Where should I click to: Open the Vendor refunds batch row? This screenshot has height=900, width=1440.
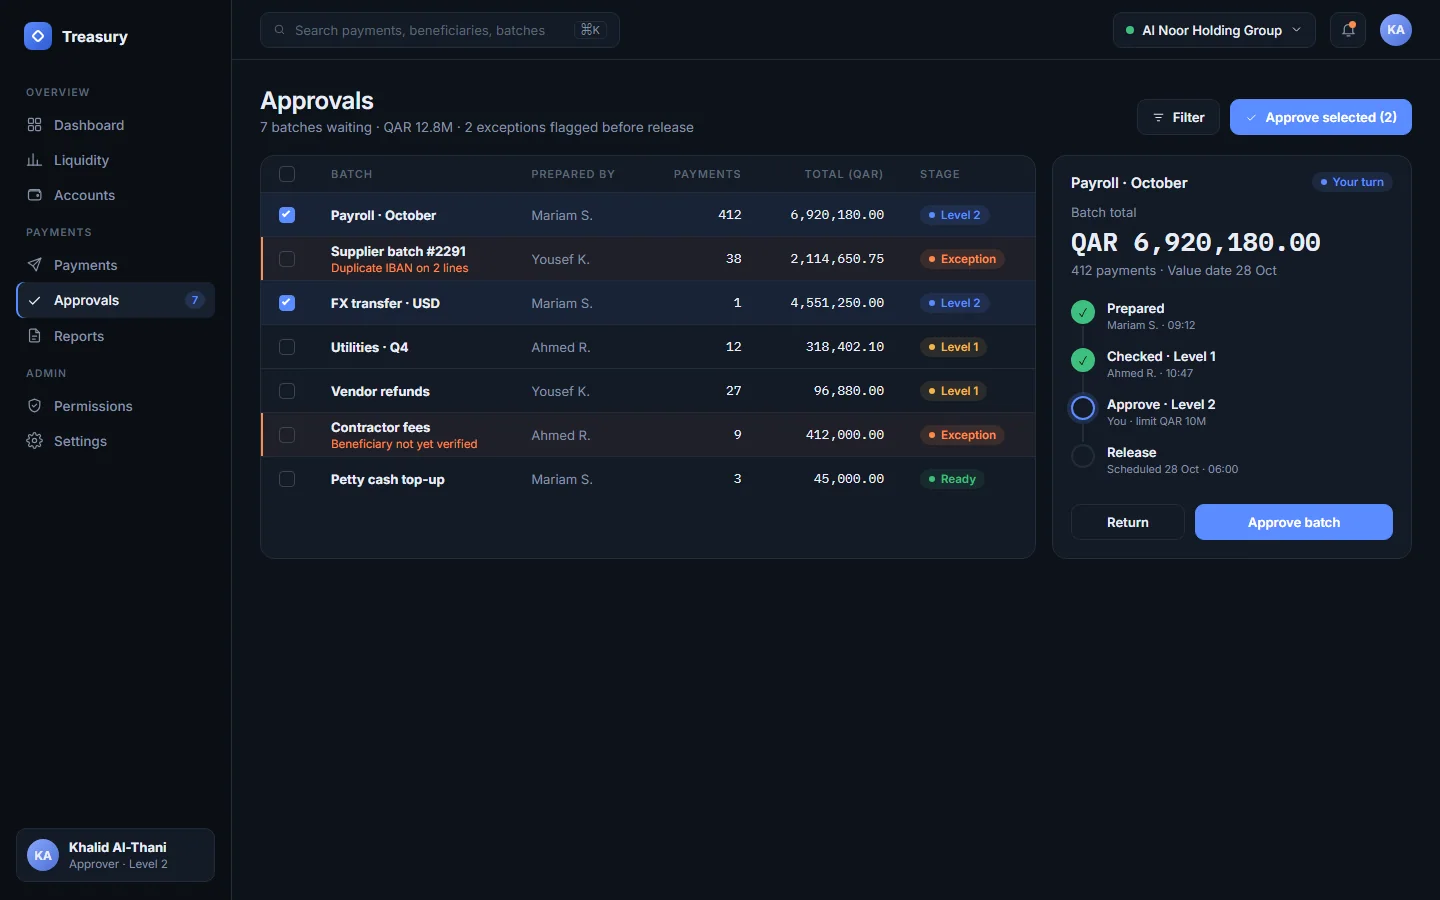click(648, 391)
